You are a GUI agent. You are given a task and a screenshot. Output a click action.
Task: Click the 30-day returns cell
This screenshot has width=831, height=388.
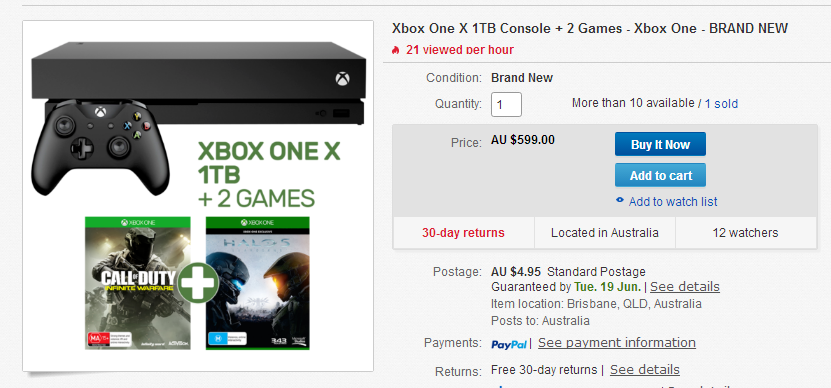[x=463, y=233]
